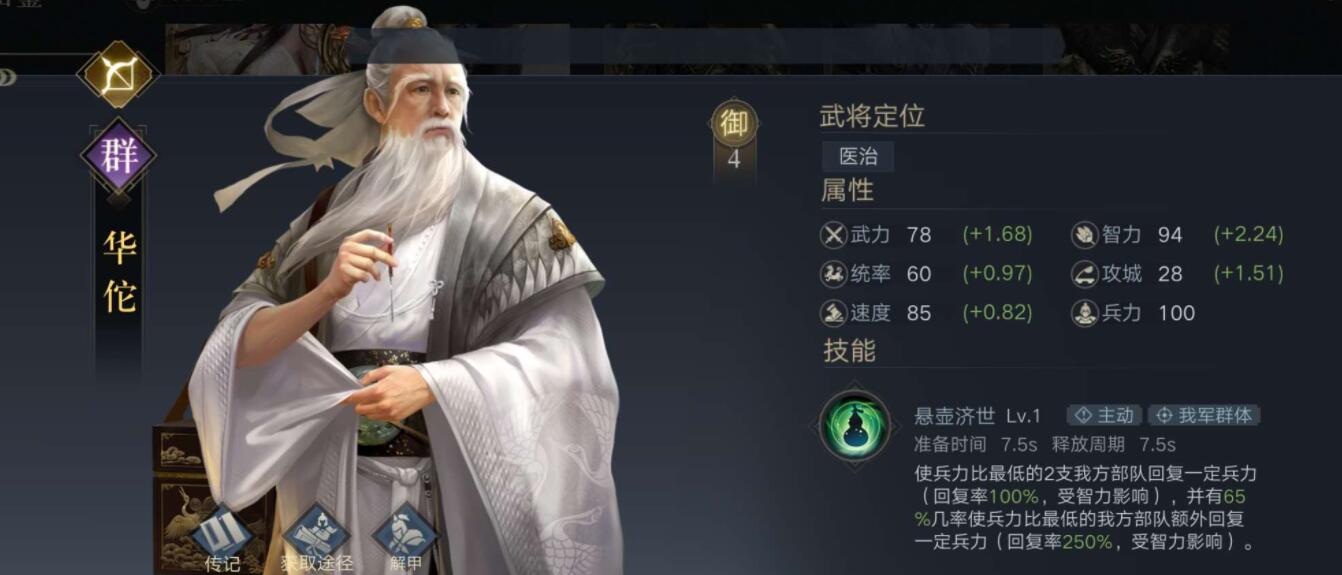Image resolution: width=1342 pixels, height=575 pixels.
Task: Click the 武将定位 section header
Action: tap(872, 116)
